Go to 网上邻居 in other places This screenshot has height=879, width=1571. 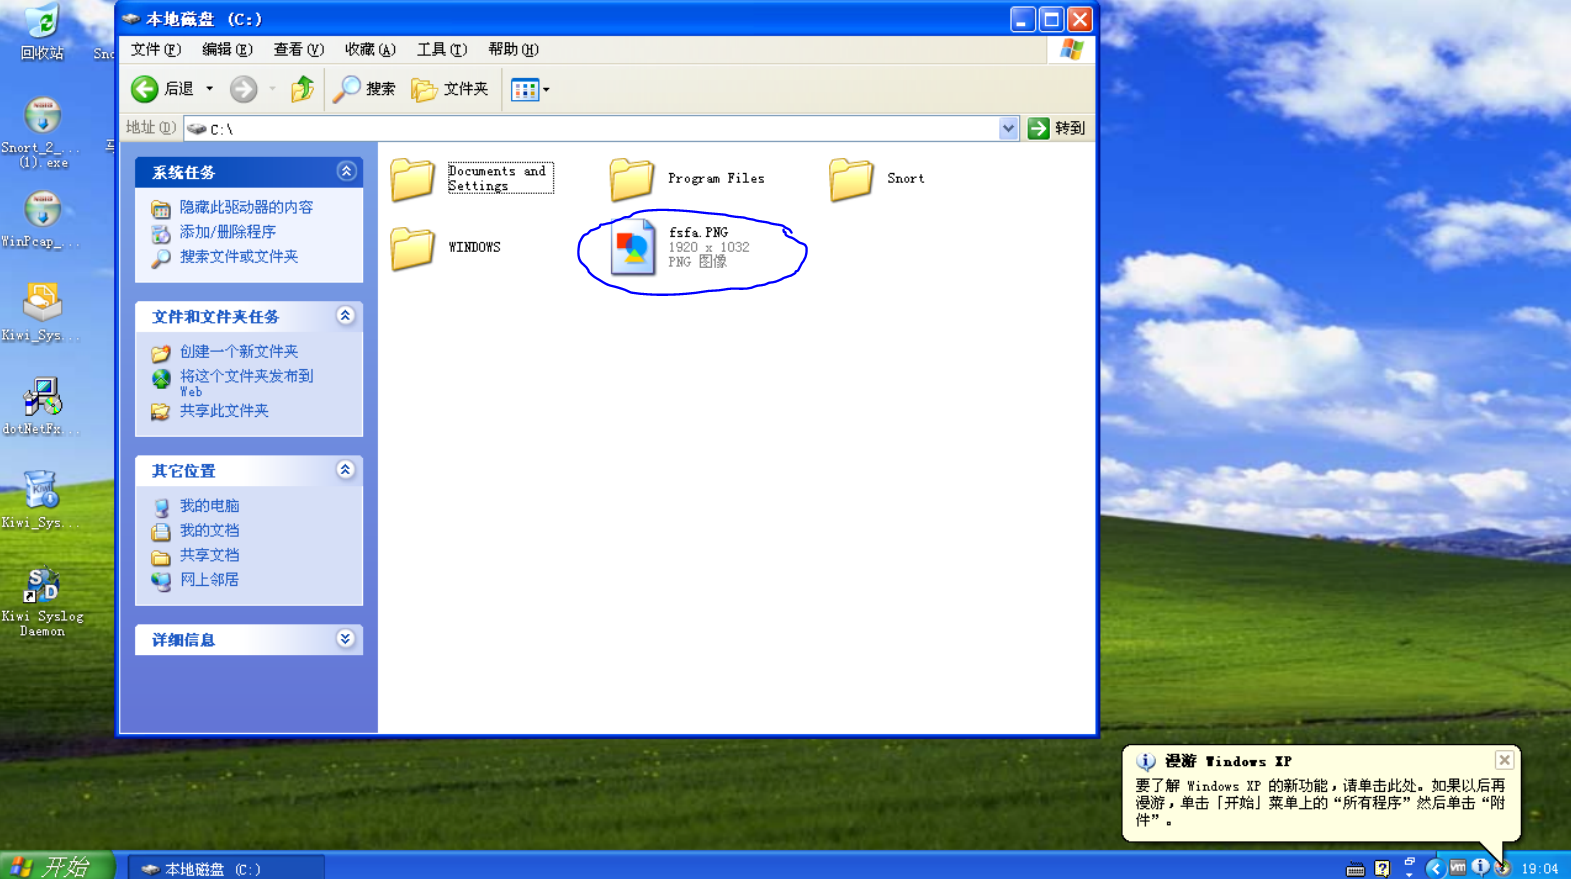(209, 580)
